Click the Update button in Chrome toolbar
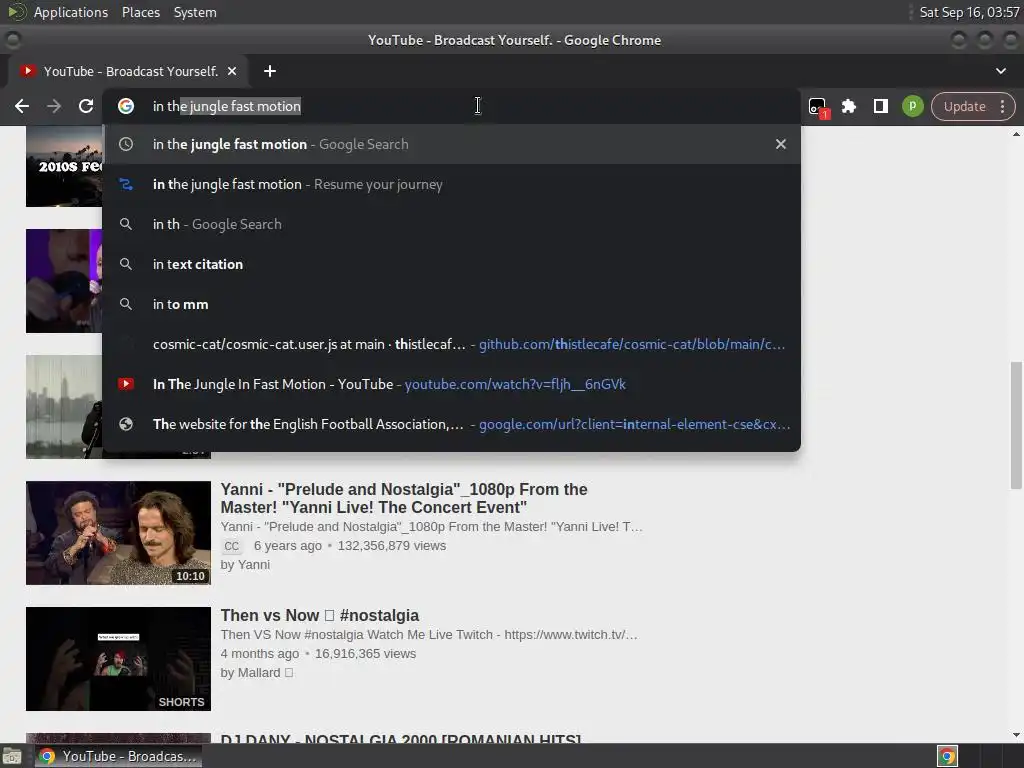This screenshot has width=1024, height=768. point(965,106)
